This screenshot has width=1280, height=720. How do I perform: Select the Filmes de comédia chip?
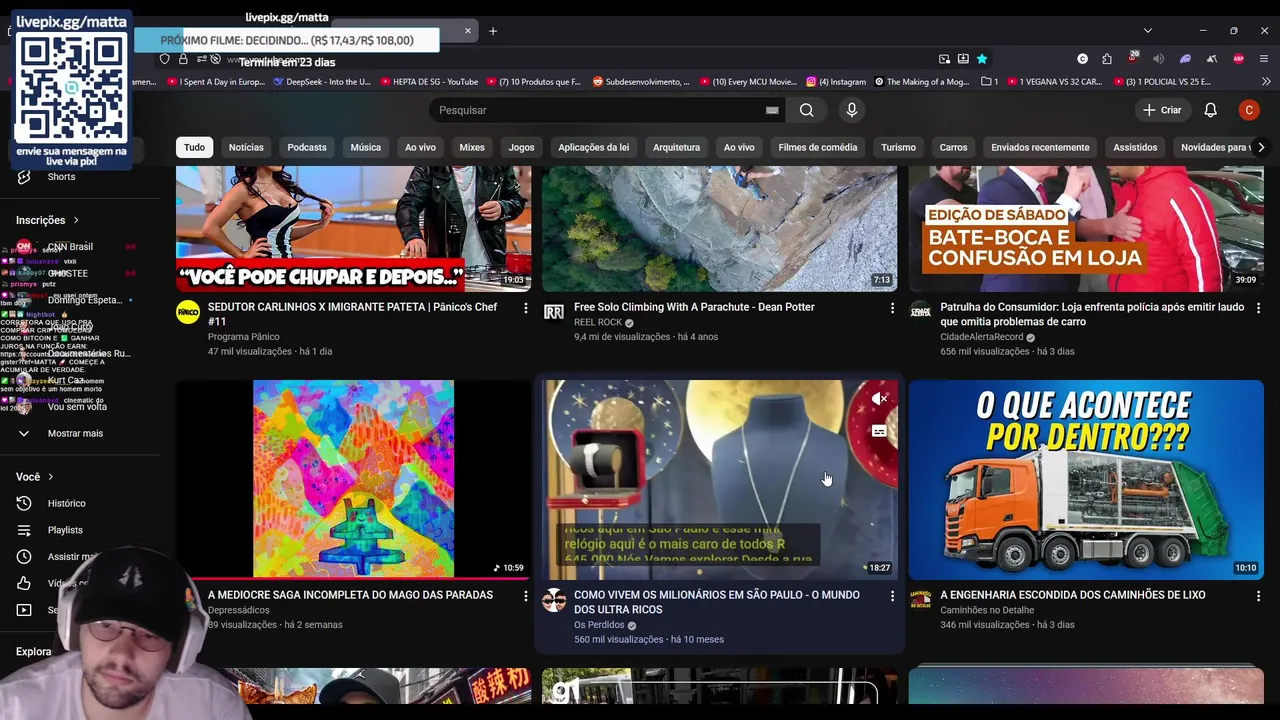coord(818,147)
